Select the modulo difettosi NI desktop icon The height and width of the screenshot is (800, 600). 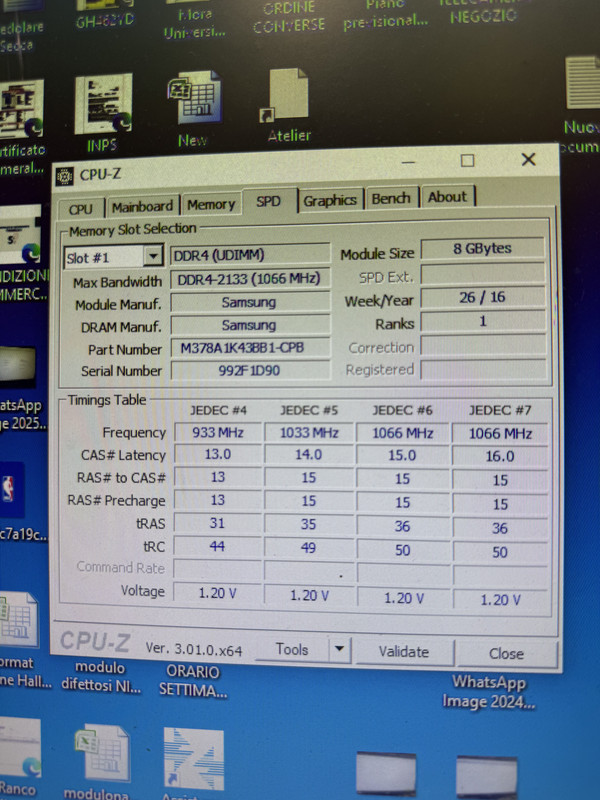coord(101,676)
